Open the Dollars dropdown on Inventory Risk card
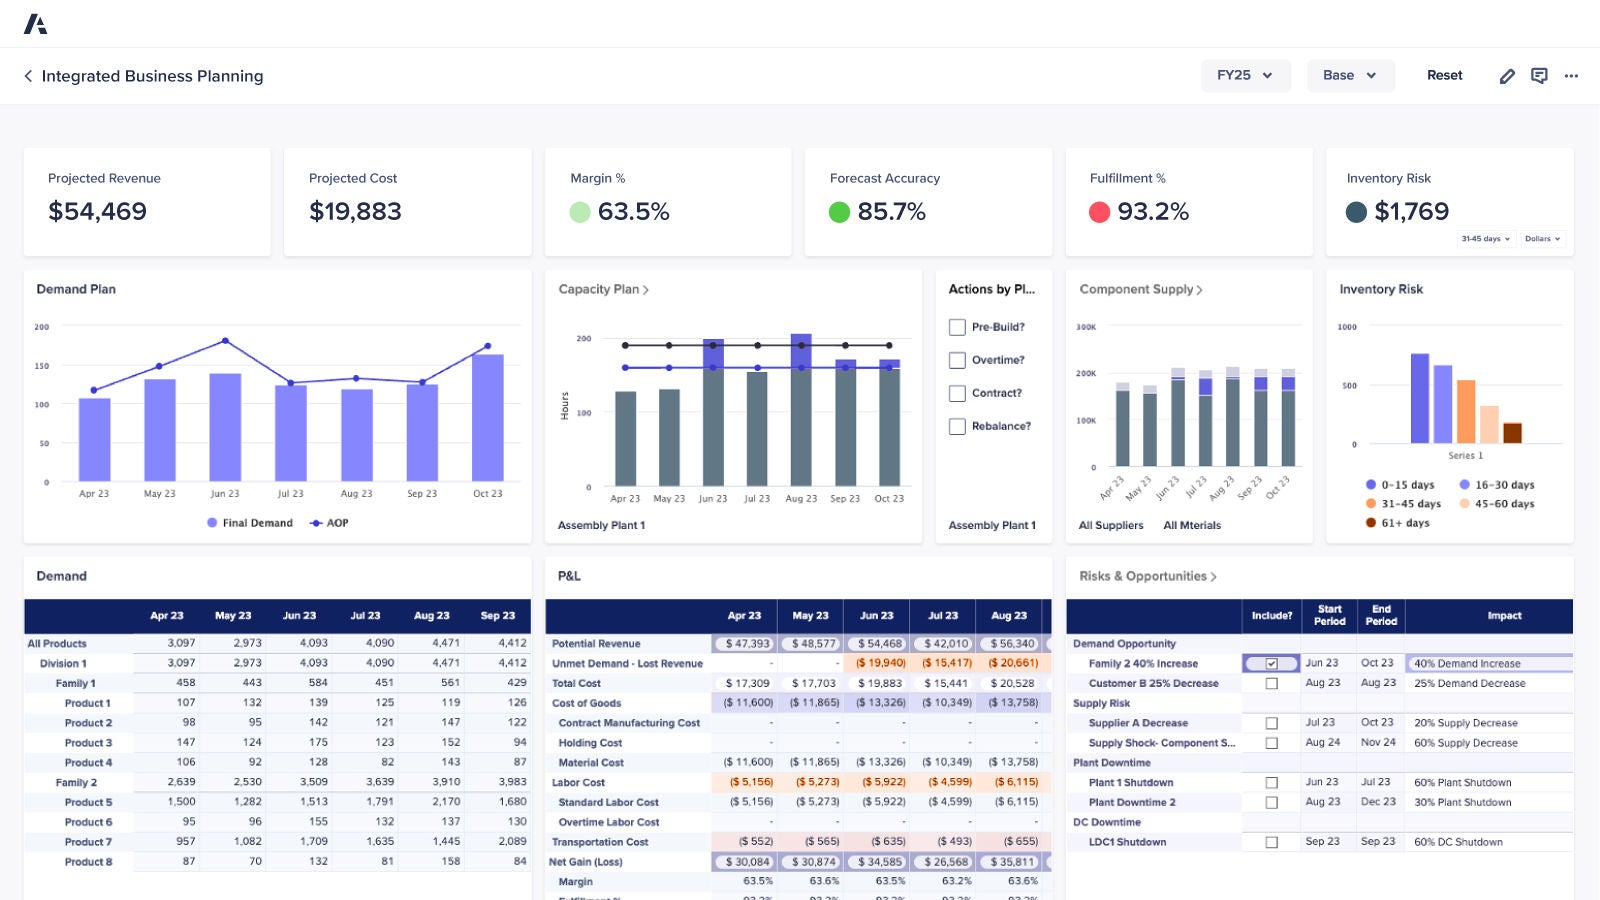Viewport: 1600px width, 900px height. click(1543, 239)
